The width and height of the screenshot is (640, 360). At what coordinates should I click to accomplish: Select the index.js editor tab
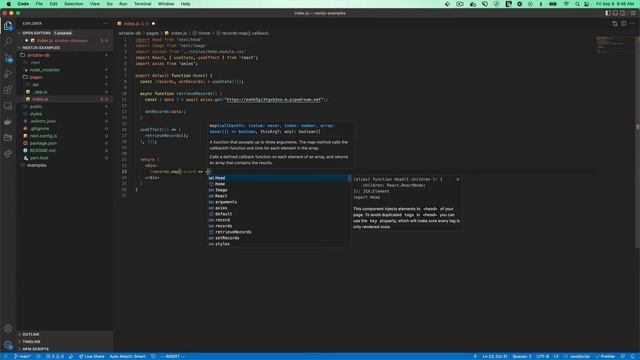point(136,24)
